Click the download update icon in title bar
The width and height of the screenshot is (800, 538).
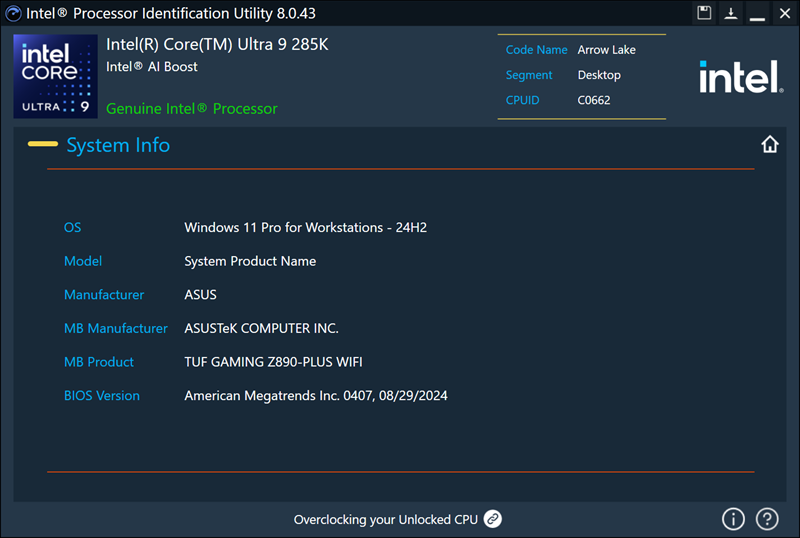coord(731,13)
